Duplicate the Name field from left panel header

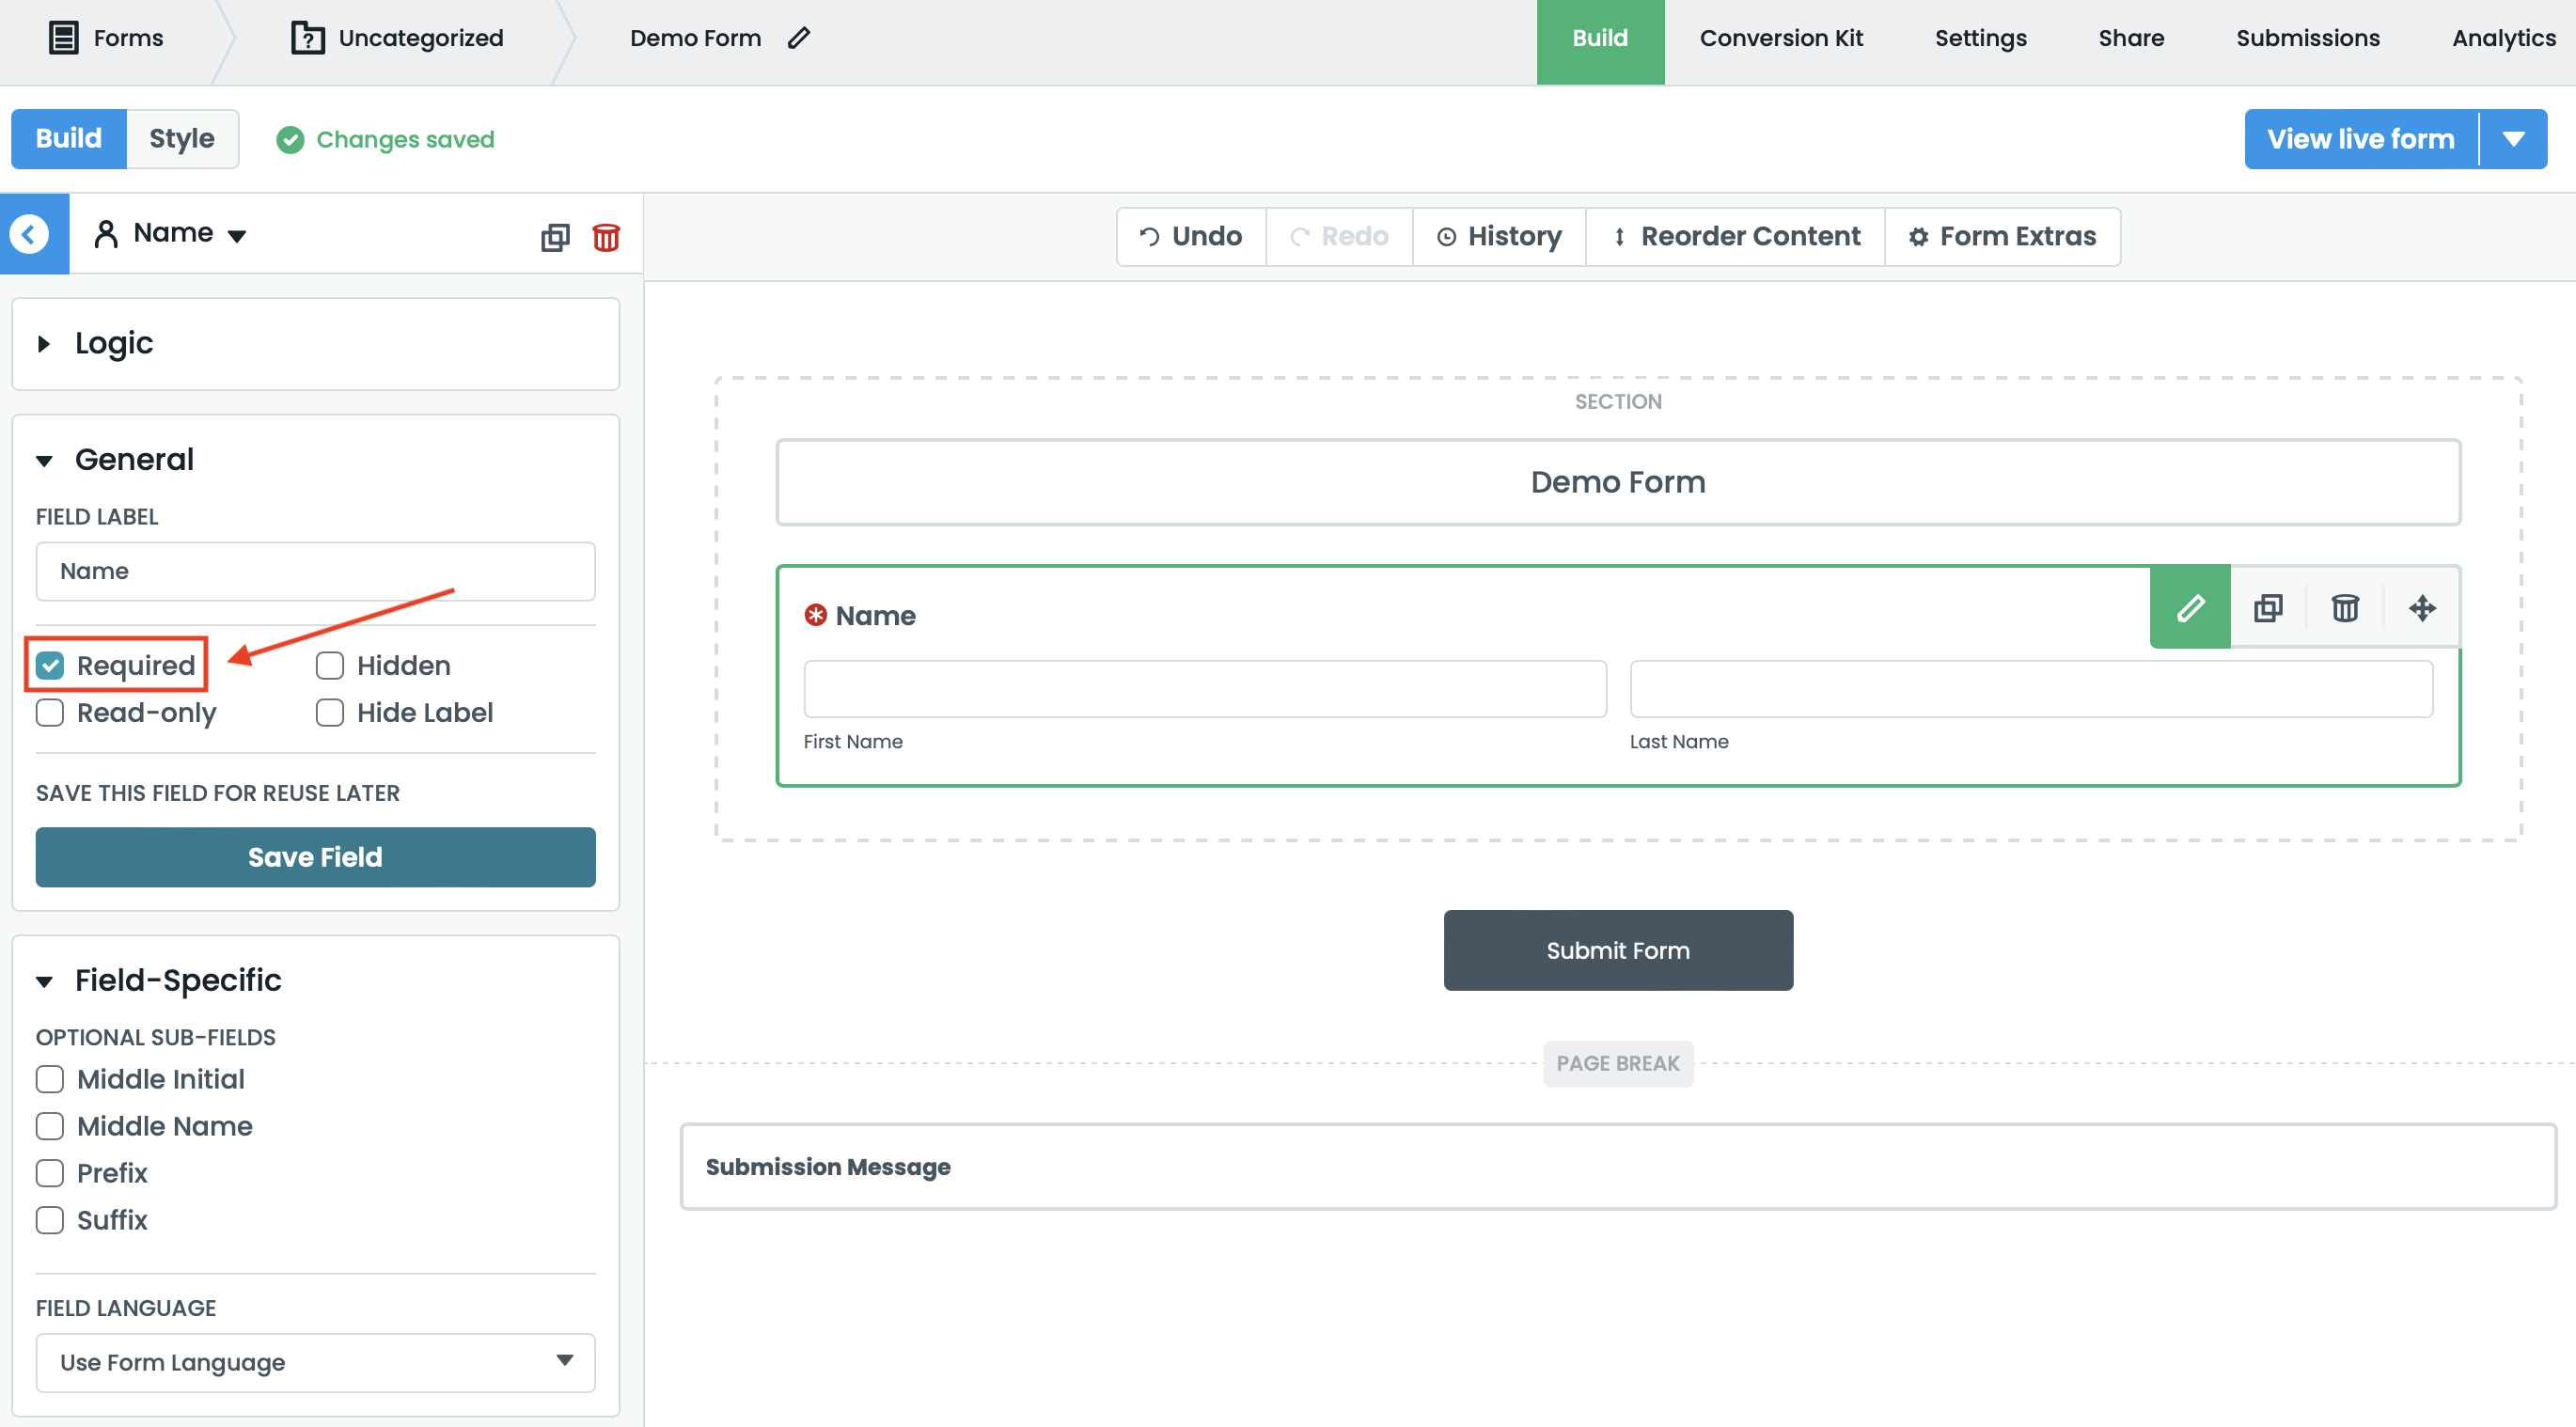tap(555, 237)
